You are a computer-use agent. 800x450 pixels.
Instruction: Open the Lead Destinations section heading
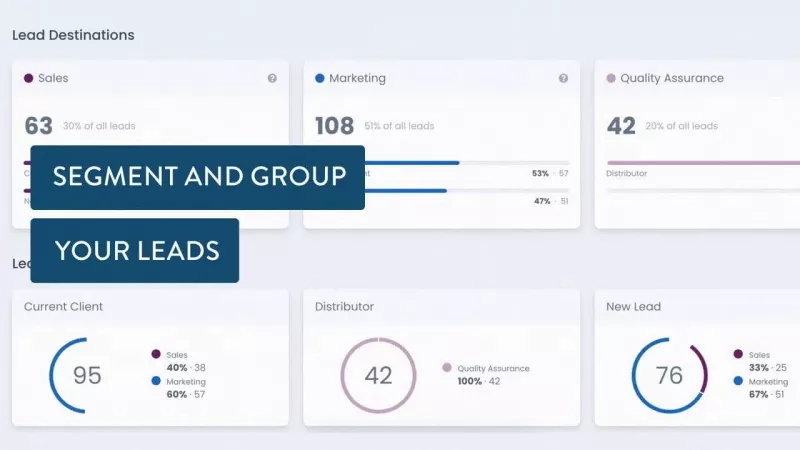(73, 35)
